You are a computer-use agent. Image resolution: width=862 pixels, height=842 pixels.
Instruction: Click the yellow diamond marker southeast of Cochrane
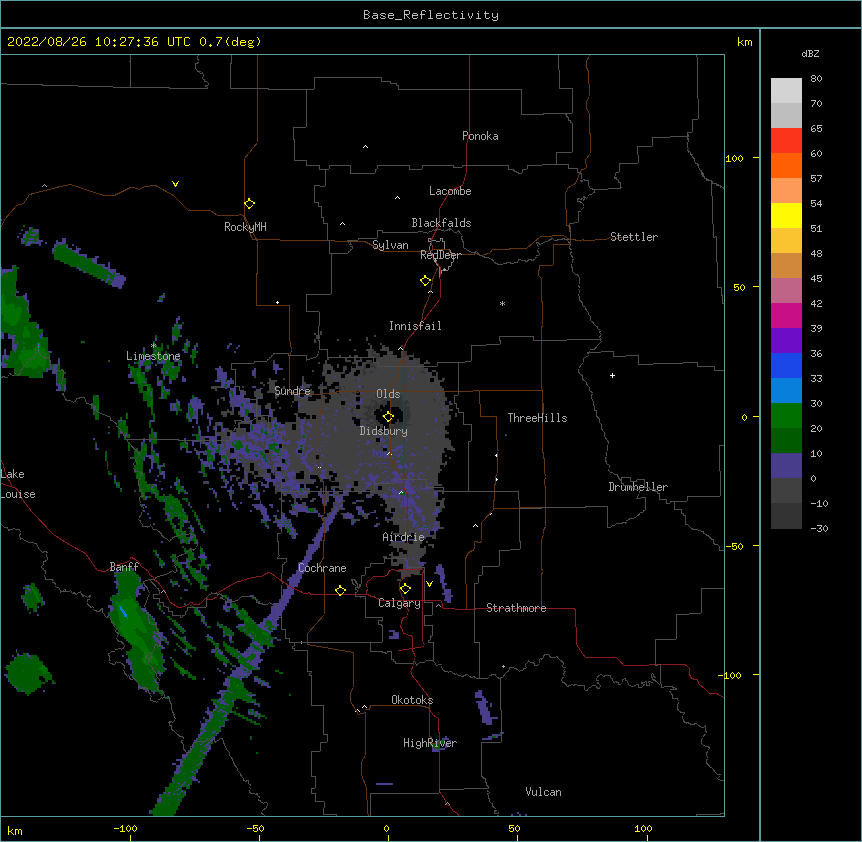(340, 590)
